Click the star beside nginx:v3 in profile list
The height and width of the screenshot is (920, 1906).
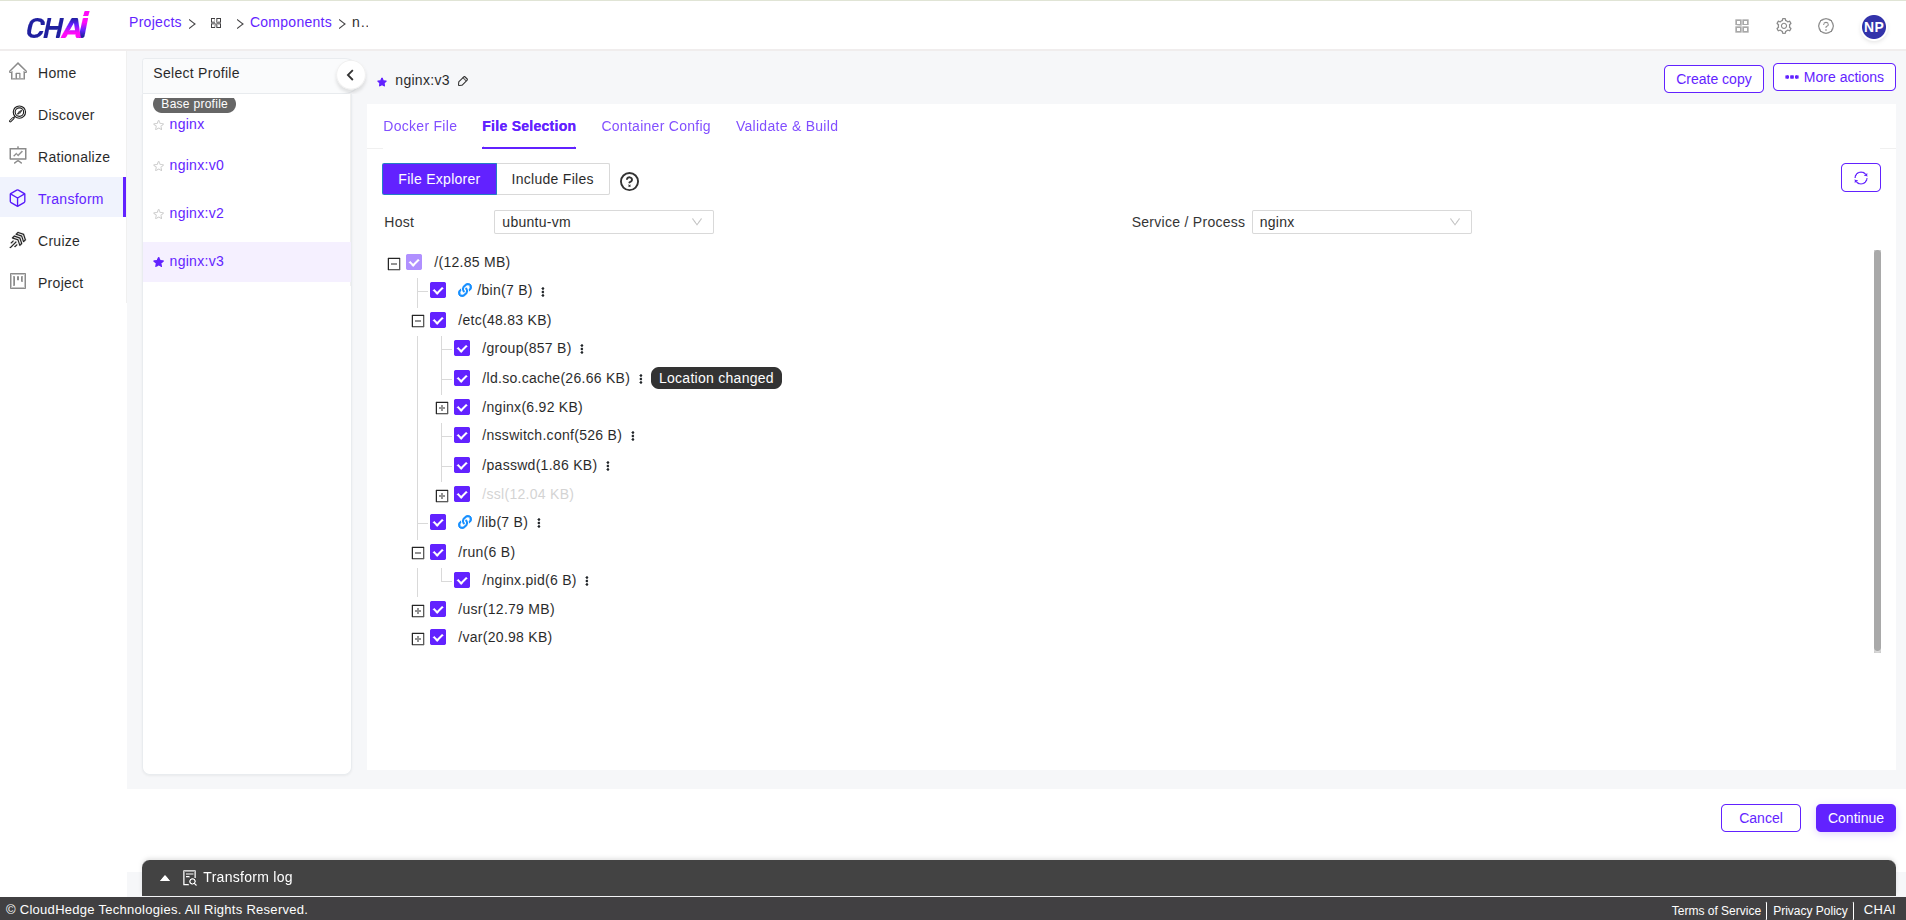click(159, 262)
